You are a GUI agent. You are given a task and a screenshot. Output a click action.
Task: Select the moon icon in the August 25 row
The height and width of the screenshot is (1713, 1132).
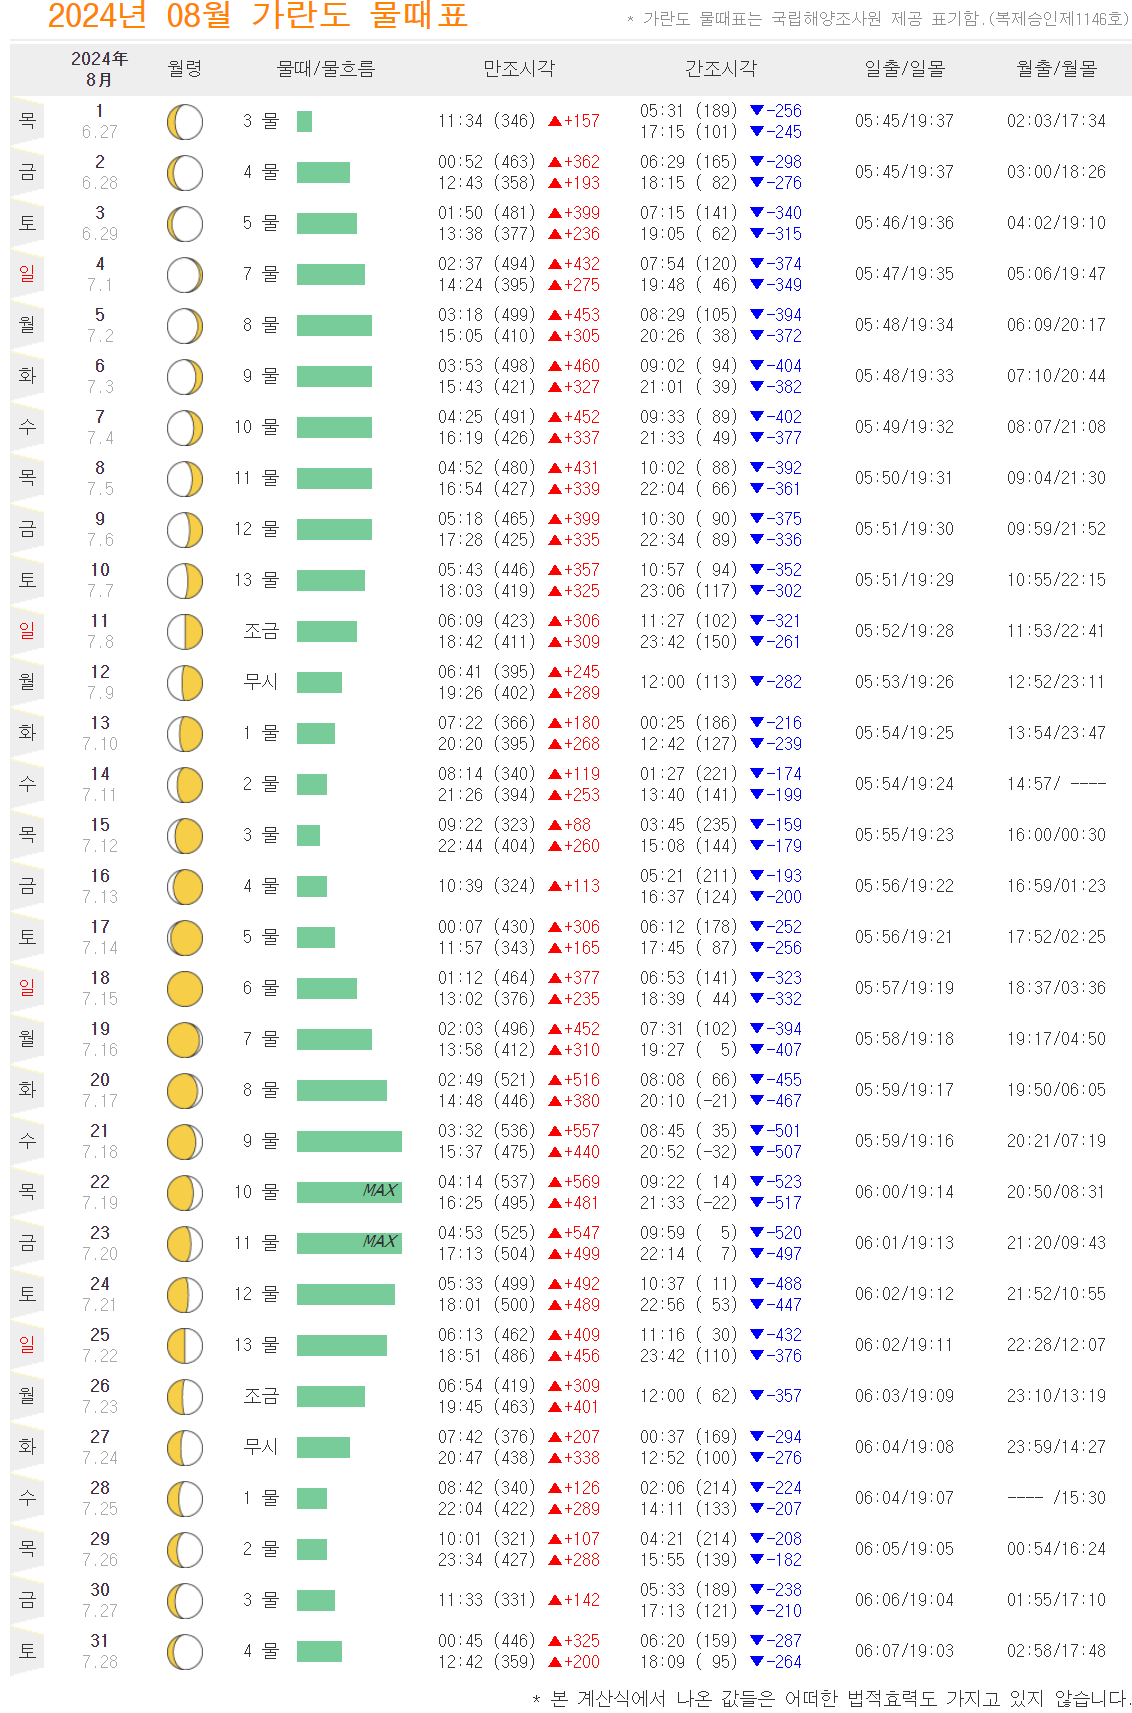[x=185, y=1346]
